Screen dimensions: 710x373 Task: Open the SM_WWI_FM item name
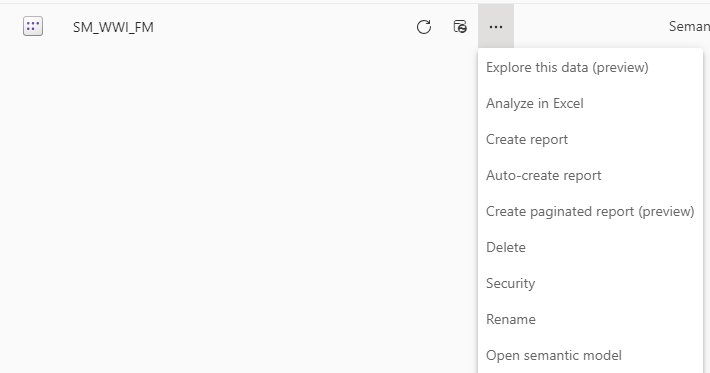(x=113, y=27)
